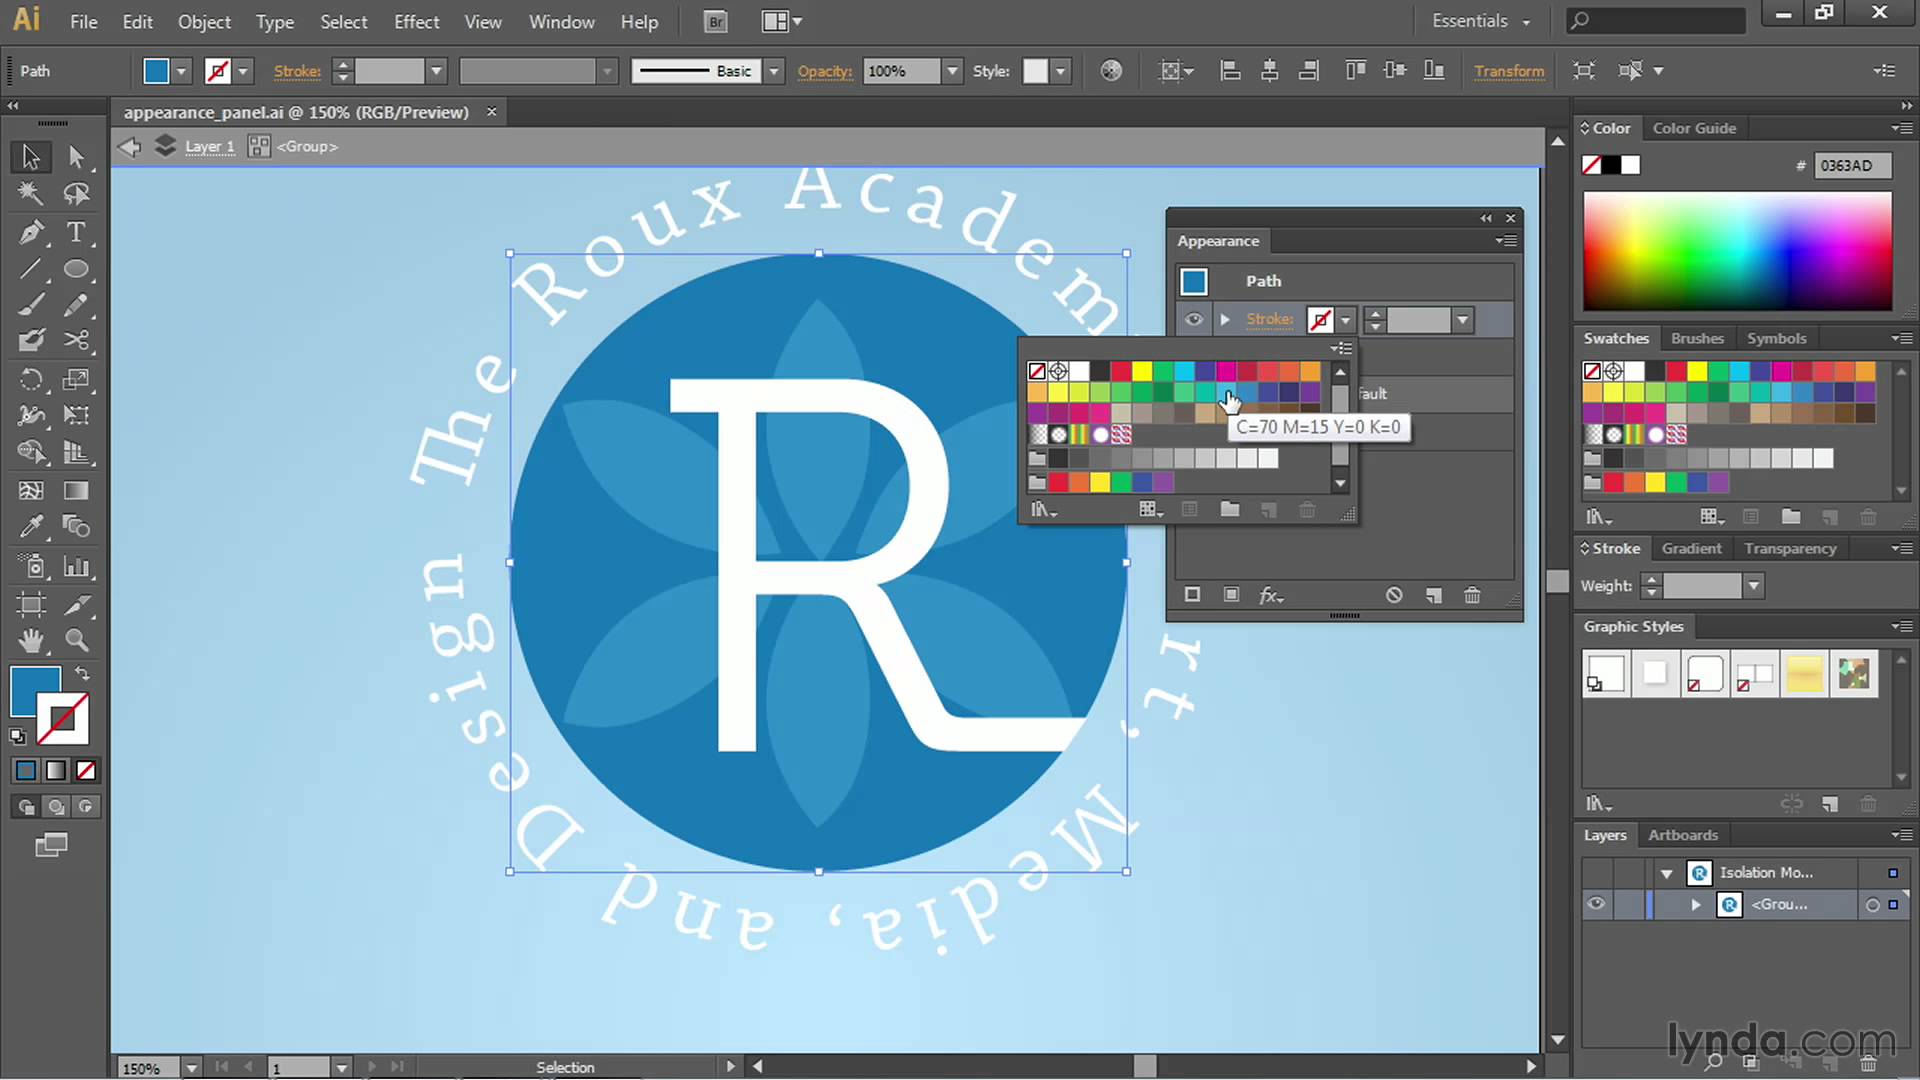This screenshot has height=1080, width=1920.
Task: Hide the <Grou...> layer in the Layers panel
Action: click(1596, 904)
